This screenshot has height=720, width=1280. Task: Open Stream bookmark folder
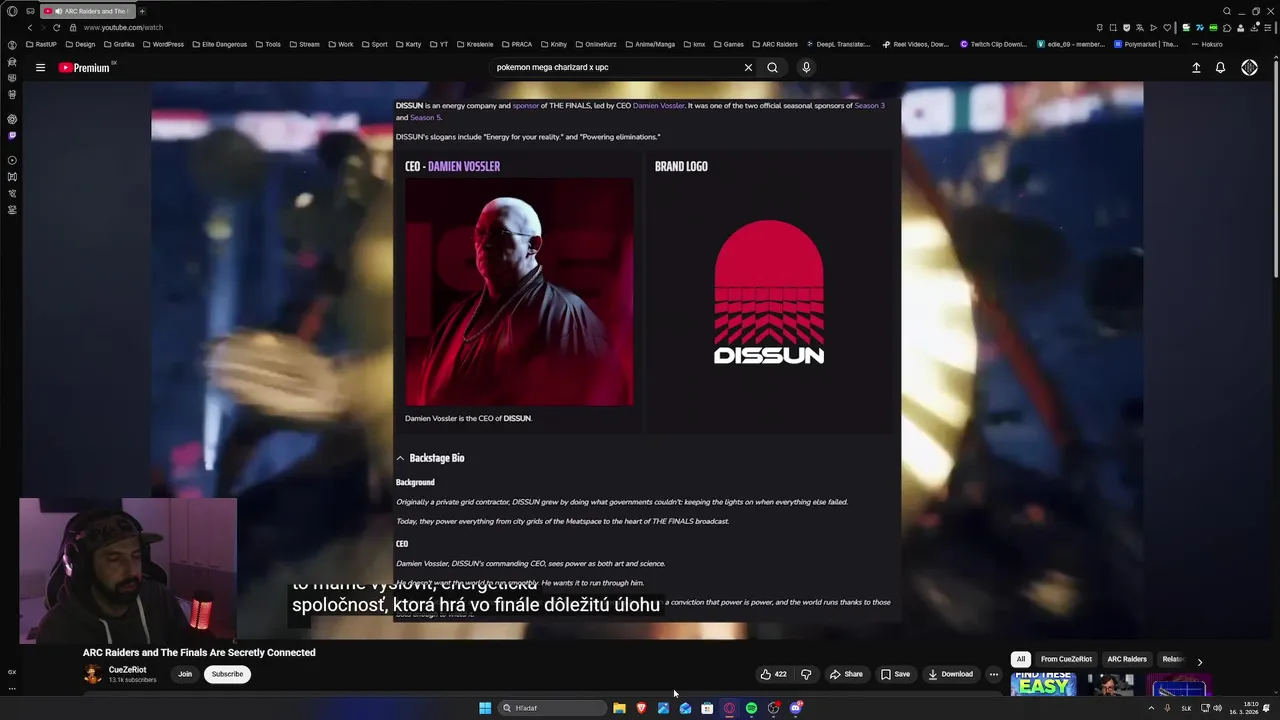[304, 44]
